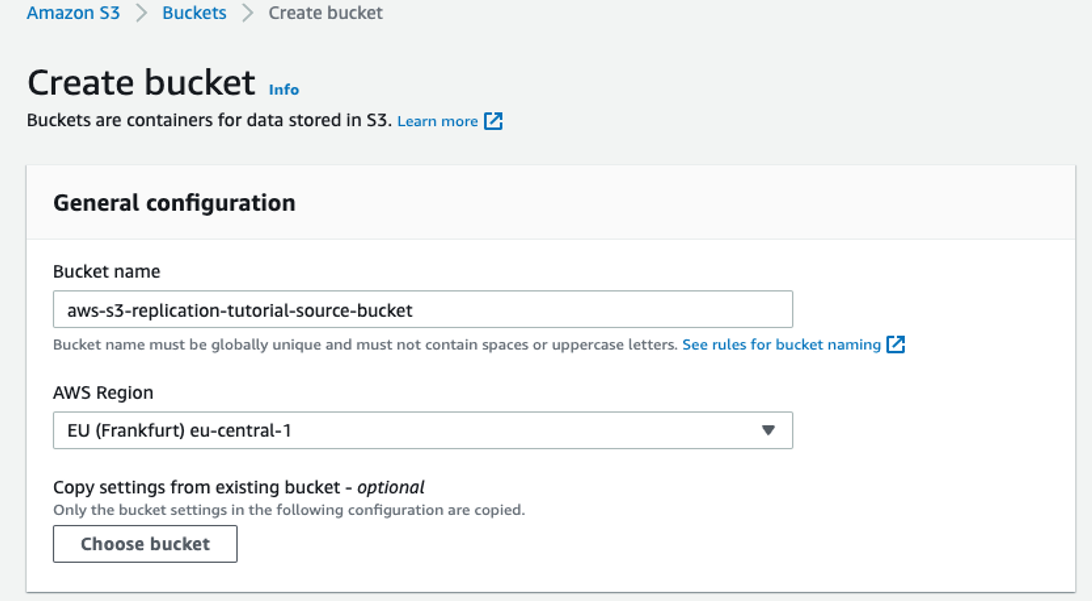Follow the Learn more link
The width and height of the screenshot is (1092, 601).
pos(437,121)
